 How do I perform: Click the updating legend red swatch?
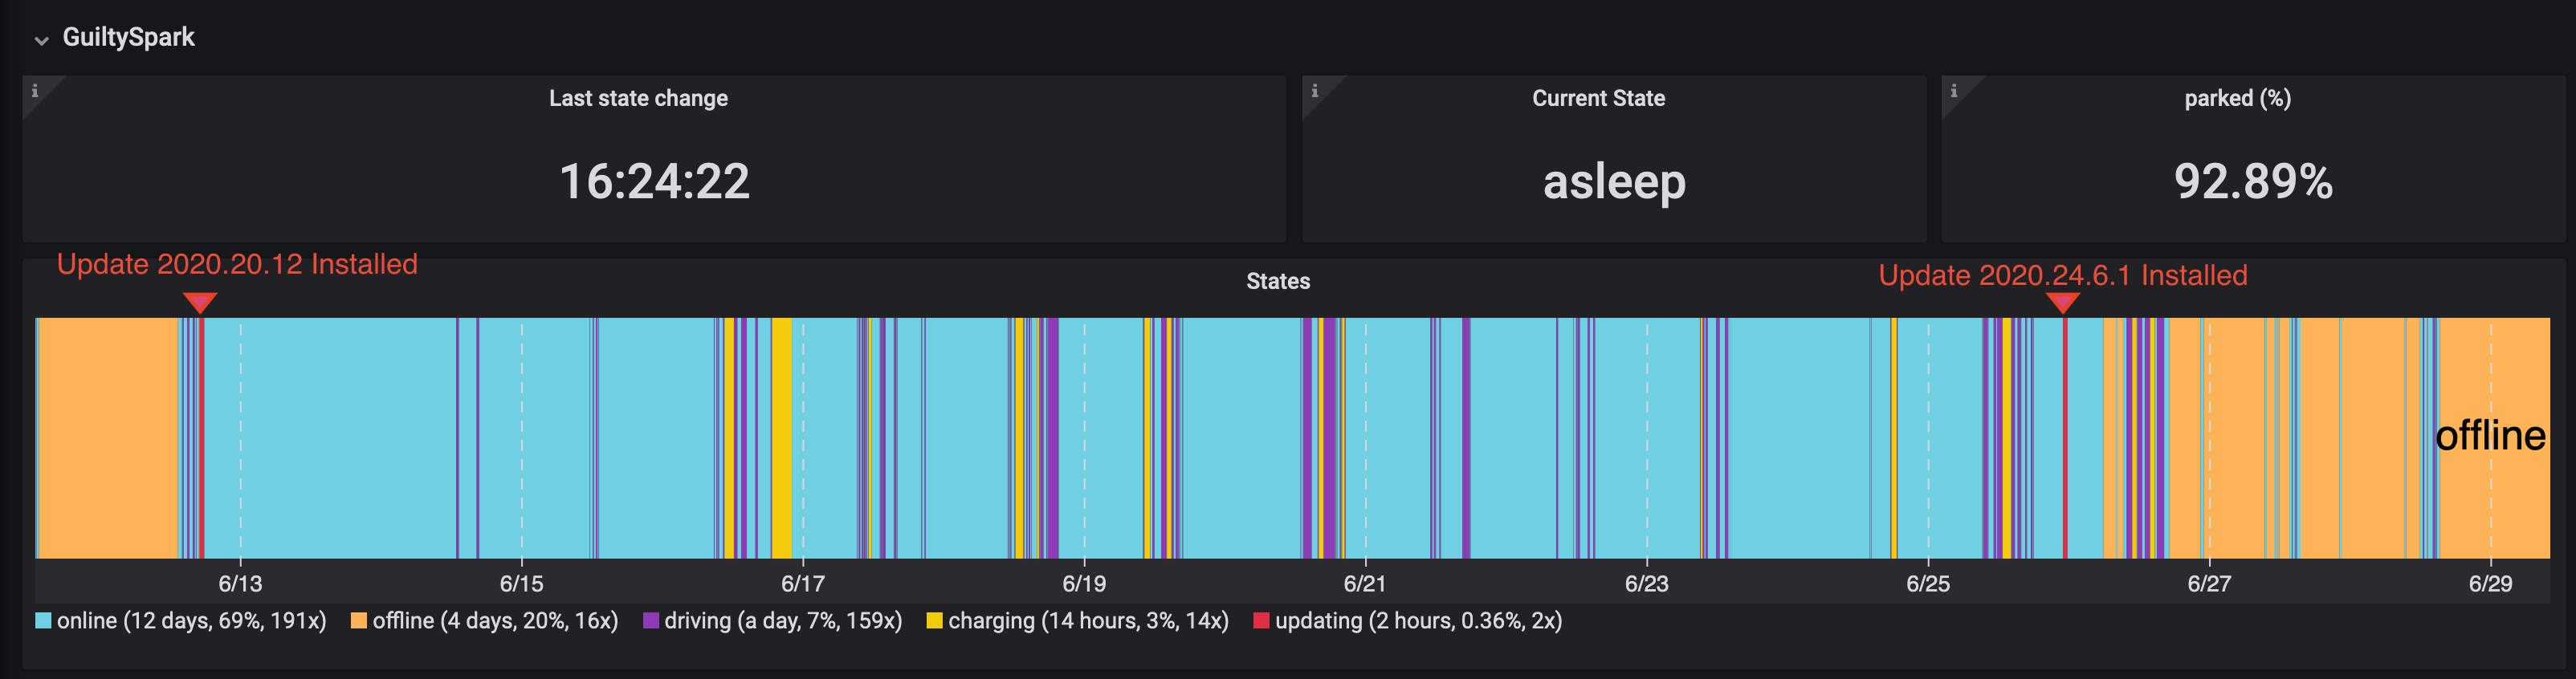(x=1261, y=620)
